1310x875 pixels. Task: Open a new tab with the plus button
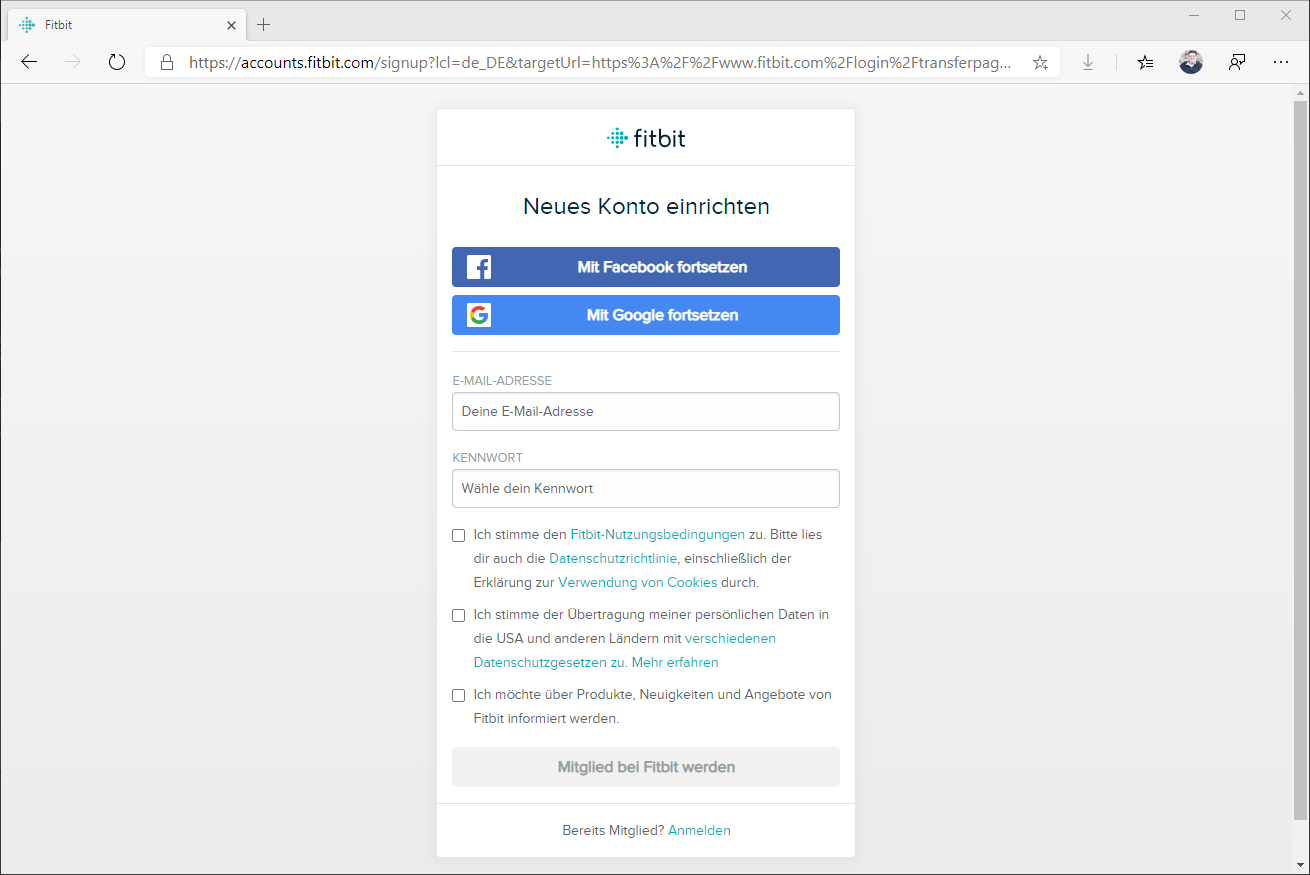click(264, 24)
